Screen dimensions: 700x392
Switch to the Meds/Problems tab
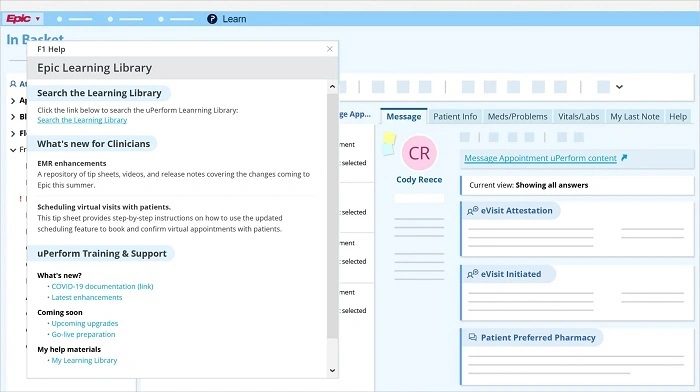point(517,117)
